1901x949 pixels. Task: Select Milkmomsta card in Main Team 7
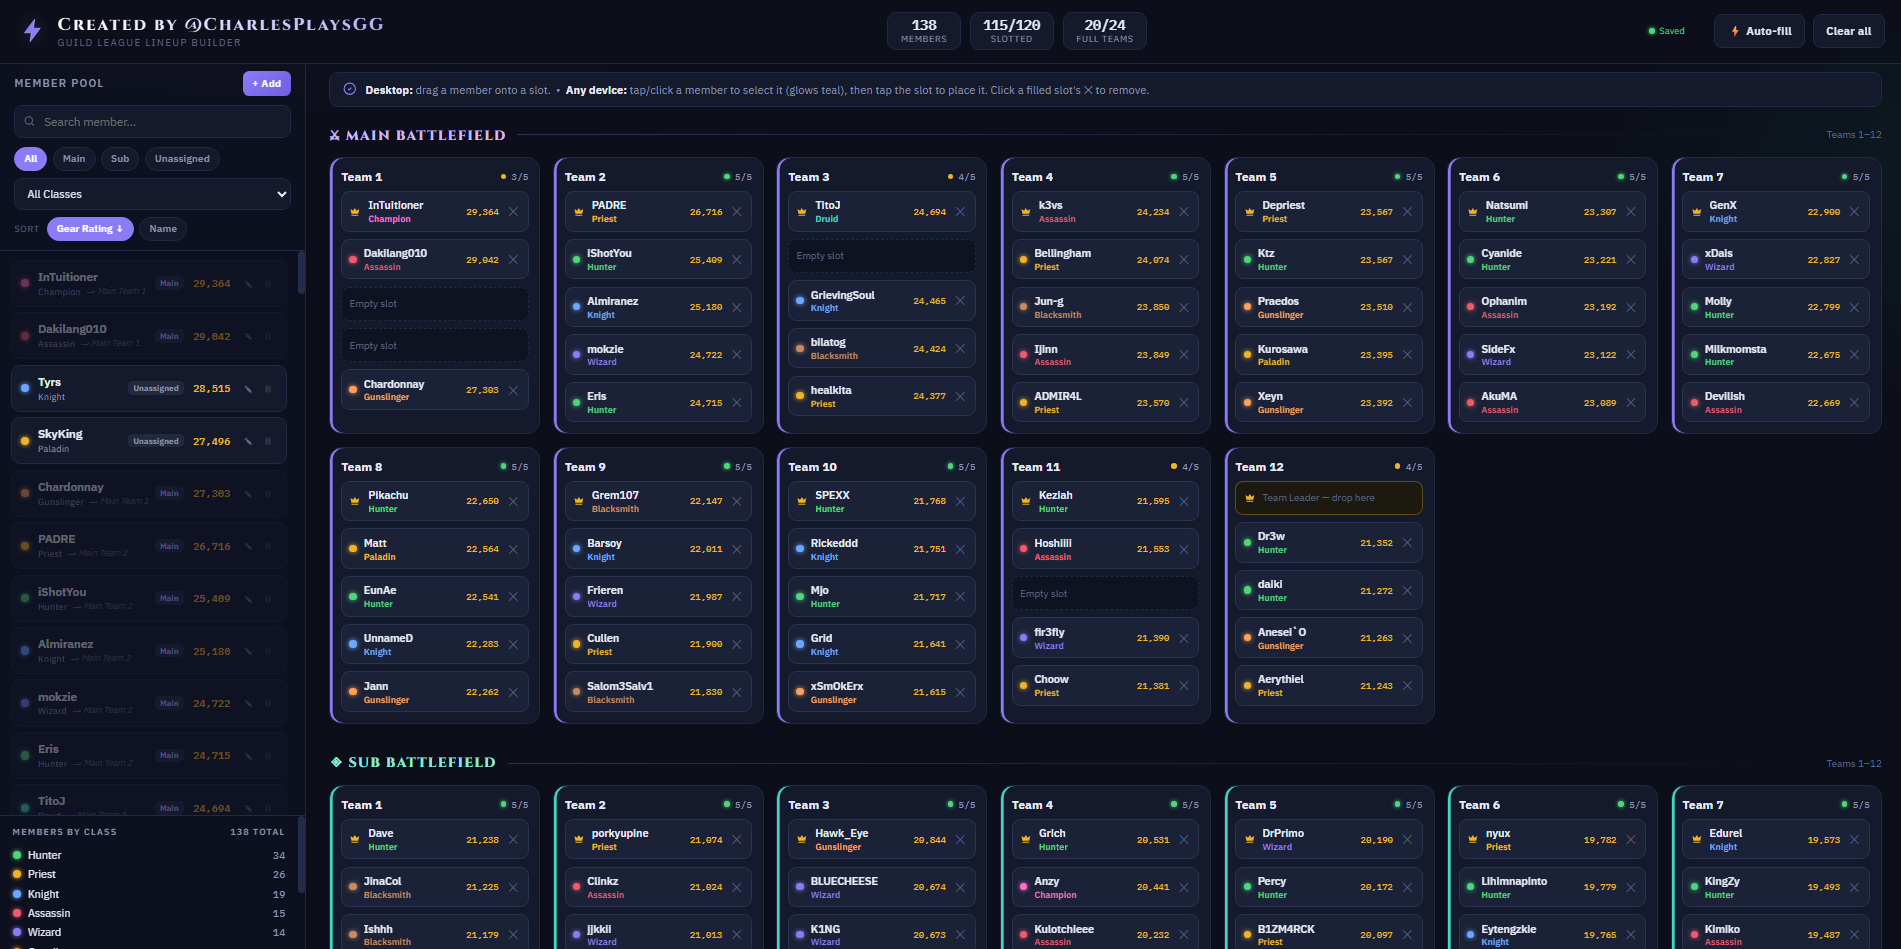pyautogui.click(x=1776, y=355)
